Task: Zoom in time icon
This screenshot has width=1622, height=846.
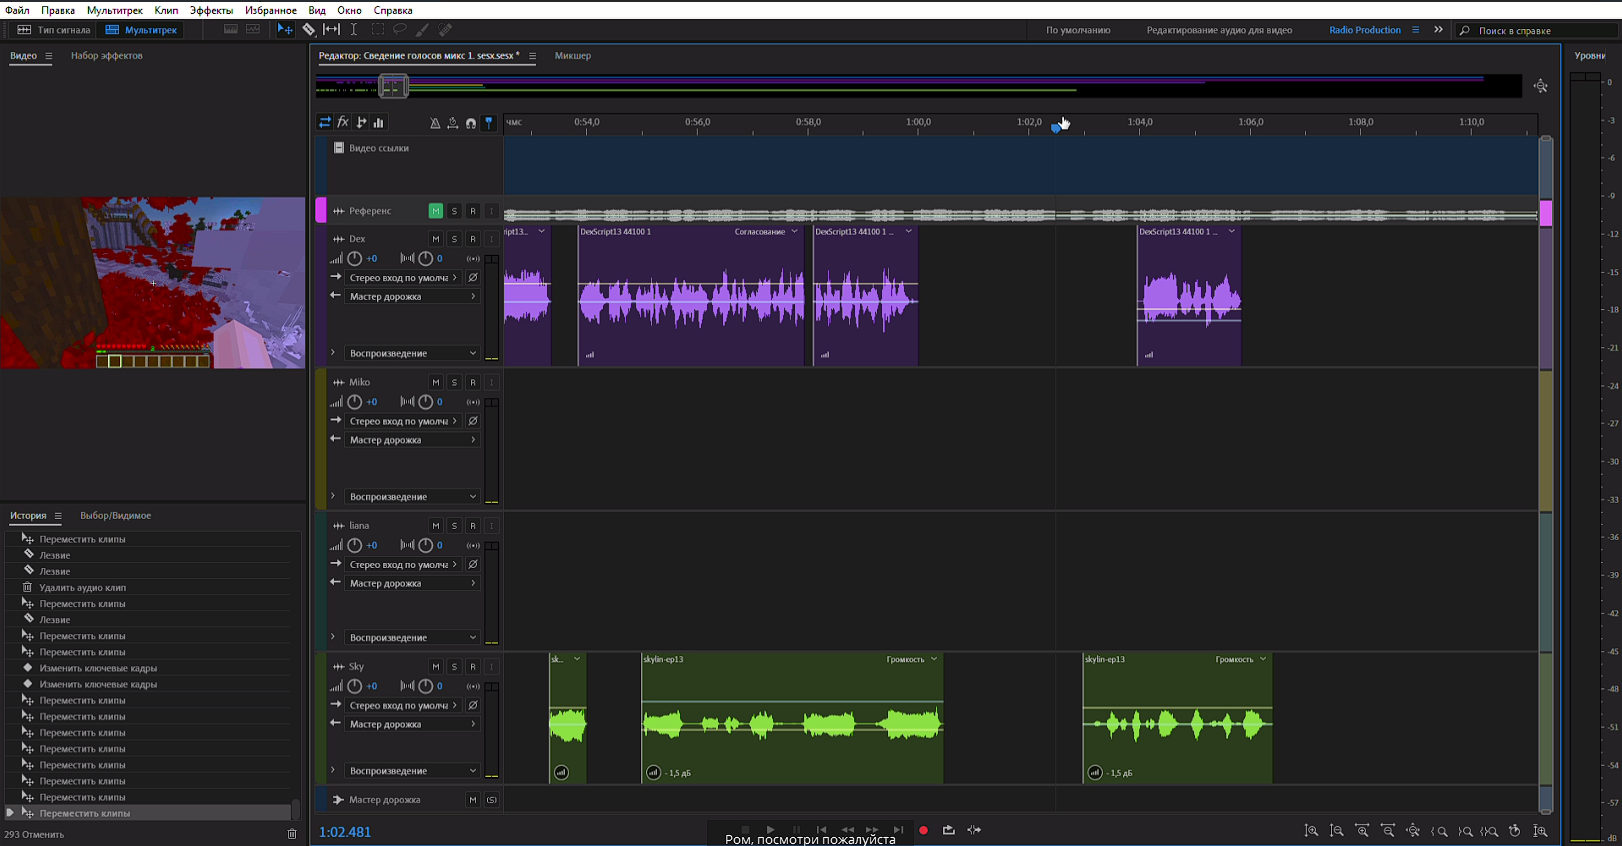Action: tap(1362, 831)
